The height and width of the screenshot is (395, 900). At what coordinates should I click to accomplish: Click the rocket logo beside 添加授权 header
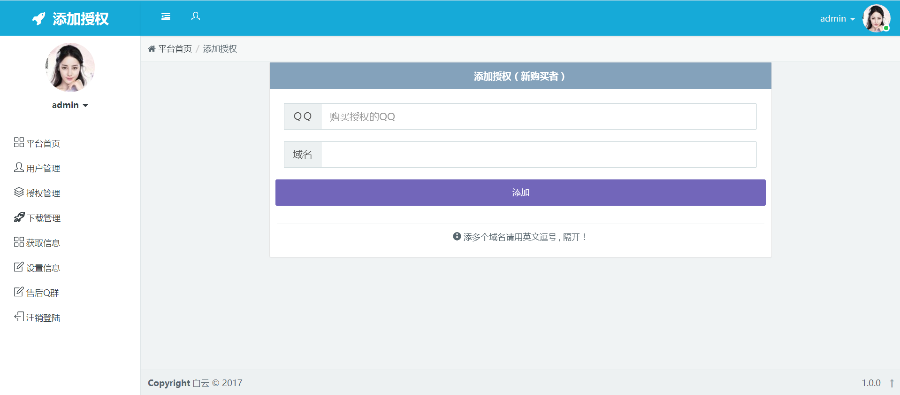[x=38, y=19]
